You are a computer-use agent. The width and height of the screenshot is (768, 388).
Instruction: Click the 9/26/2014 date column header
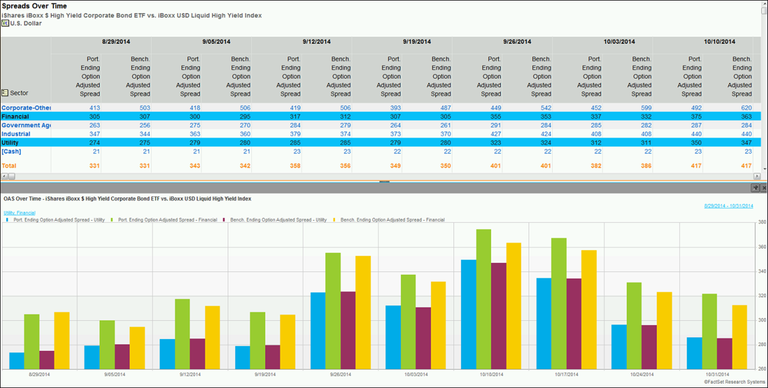[x=517, y=42]
